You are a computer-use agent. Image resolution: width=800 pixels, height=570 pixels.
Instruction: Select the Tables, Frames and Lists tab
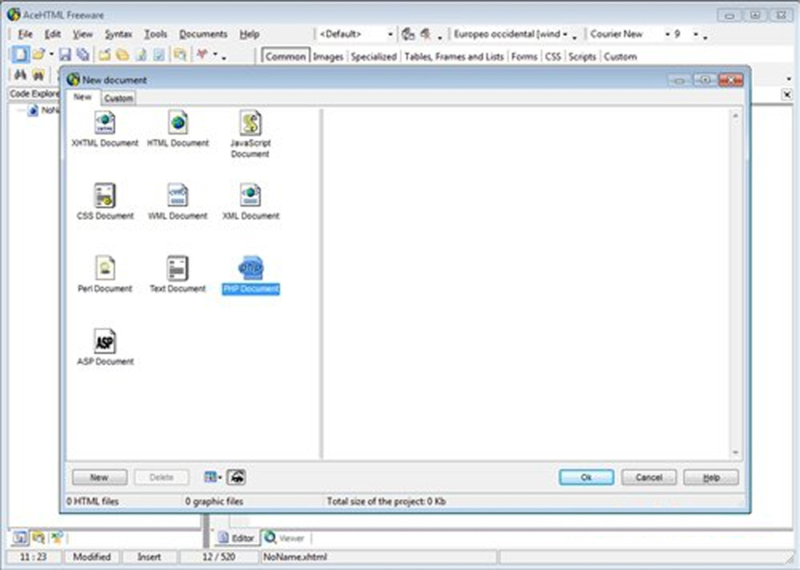[454, 57]
